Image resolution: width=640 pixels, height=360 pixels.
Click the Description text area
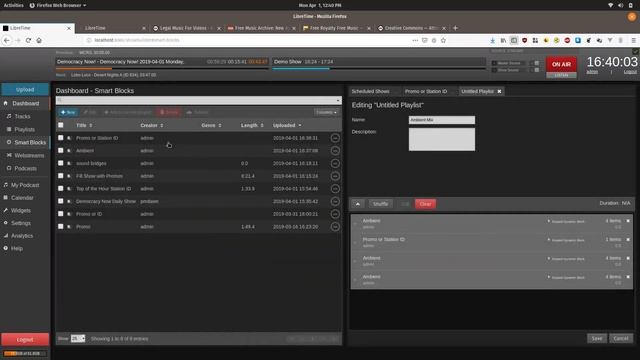pyautogui.click(x=442, y=139)
